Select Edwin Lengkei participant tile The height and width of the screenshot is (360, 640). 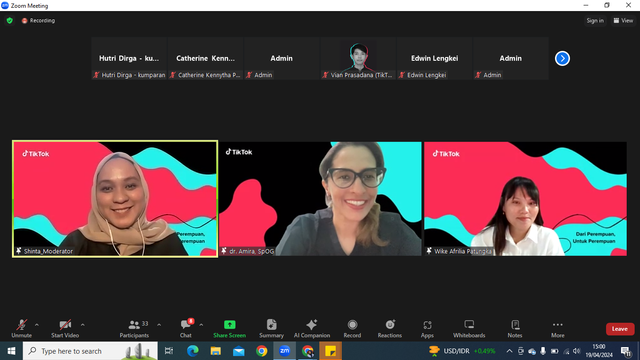[435, 58]
